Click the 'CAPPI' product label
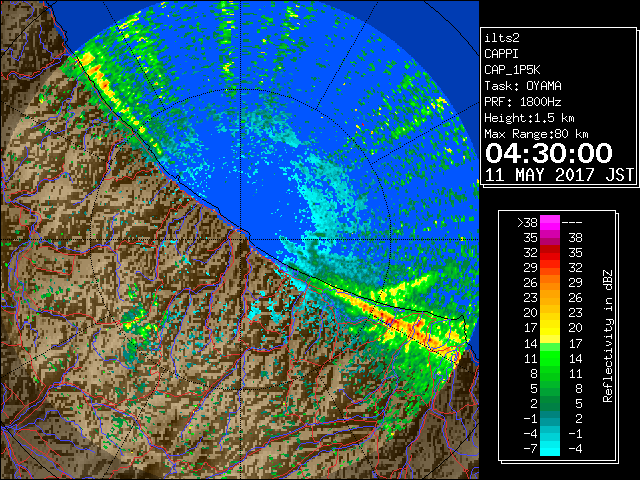This screenshot has height=480, width=640. pos(501,54)
